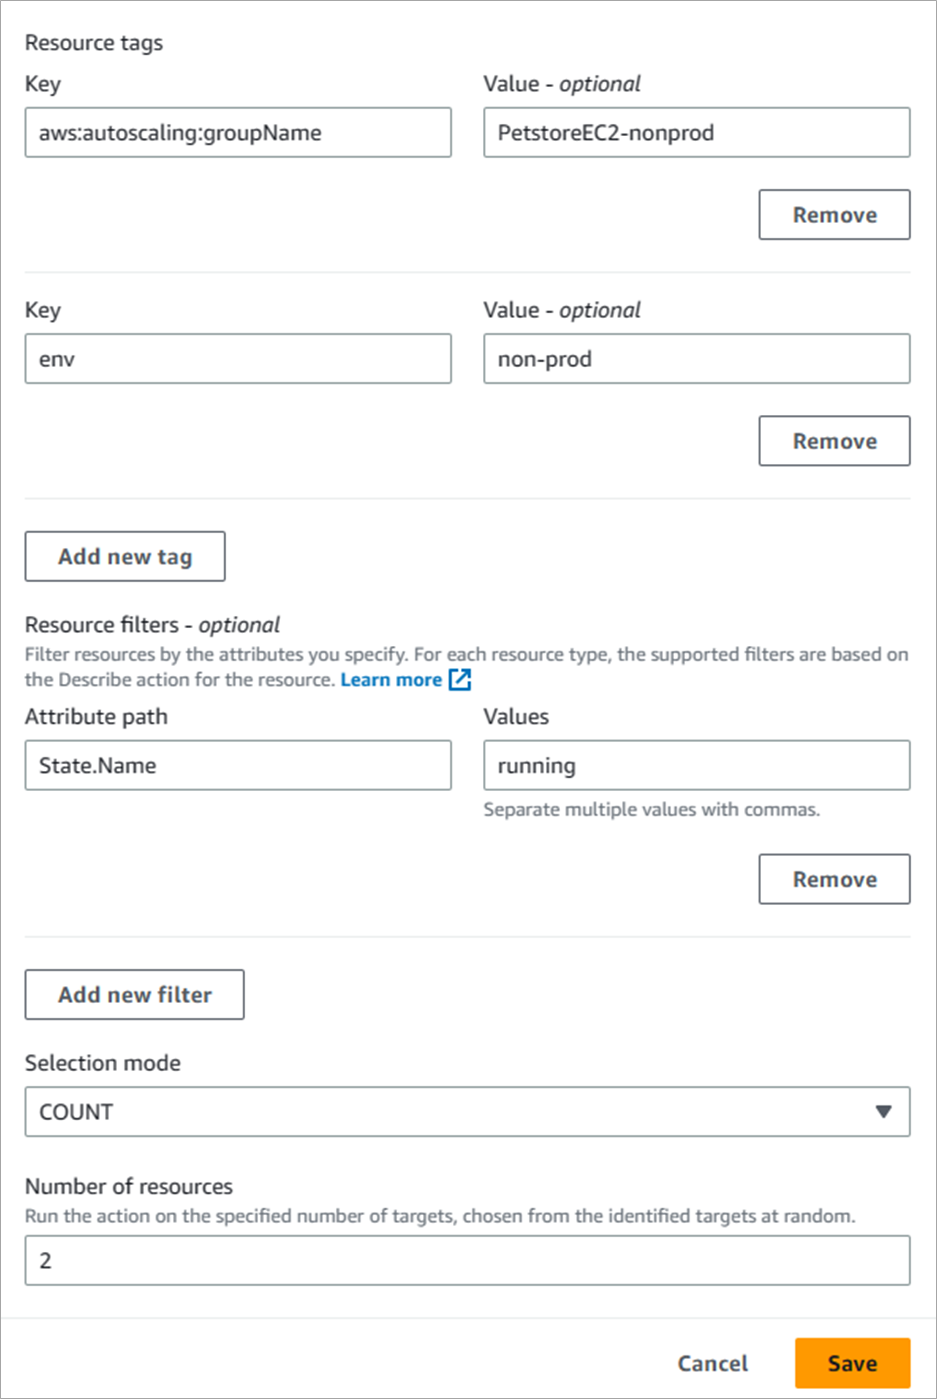Click the Add new filter button

(134, 994)
